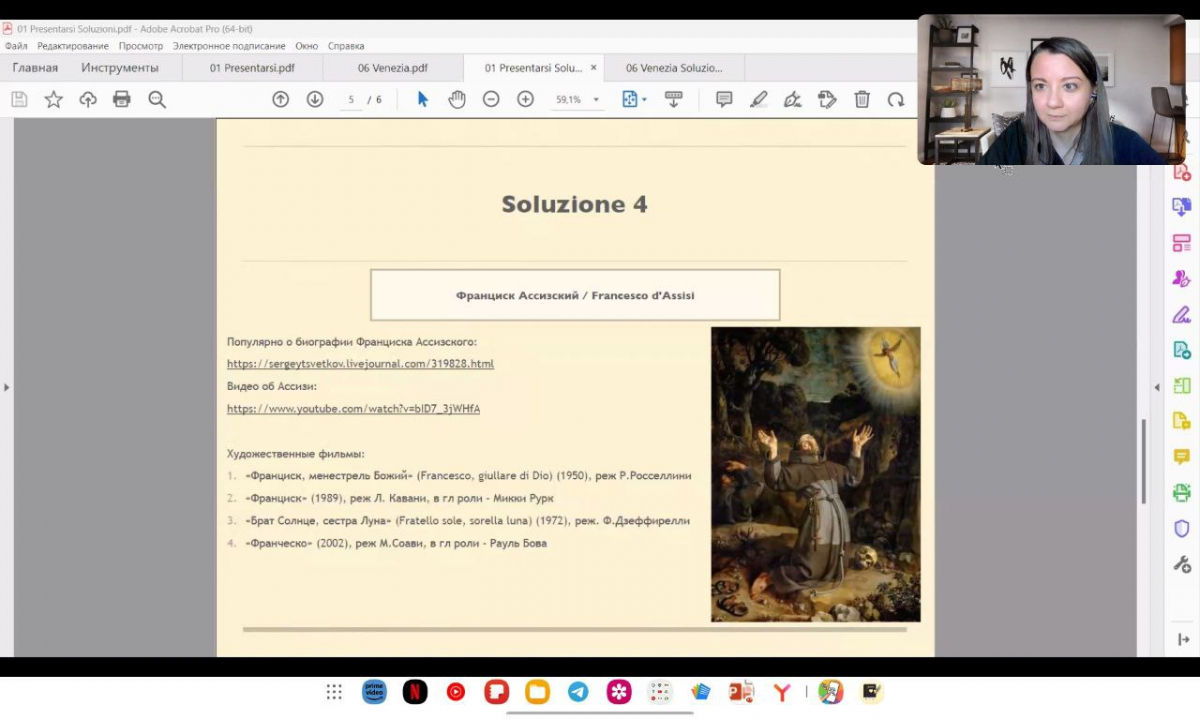Open the Protect shield tool in sidebar
Image resolution: width=1200 pixels, height=720 pixels.
click(1182, 529)
